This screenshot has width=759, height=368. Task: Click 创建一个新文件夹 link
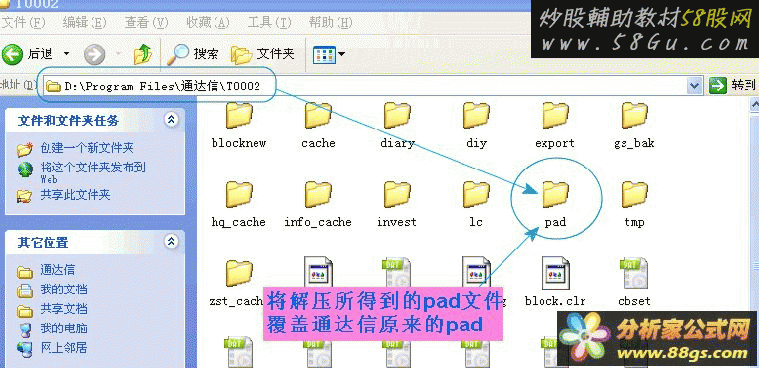[87, 148]
